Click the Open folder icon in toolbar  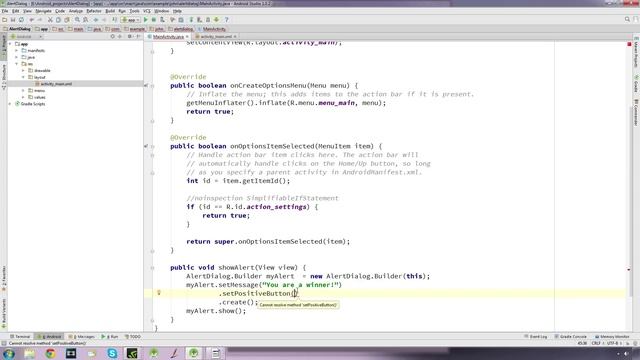(4, 20)
